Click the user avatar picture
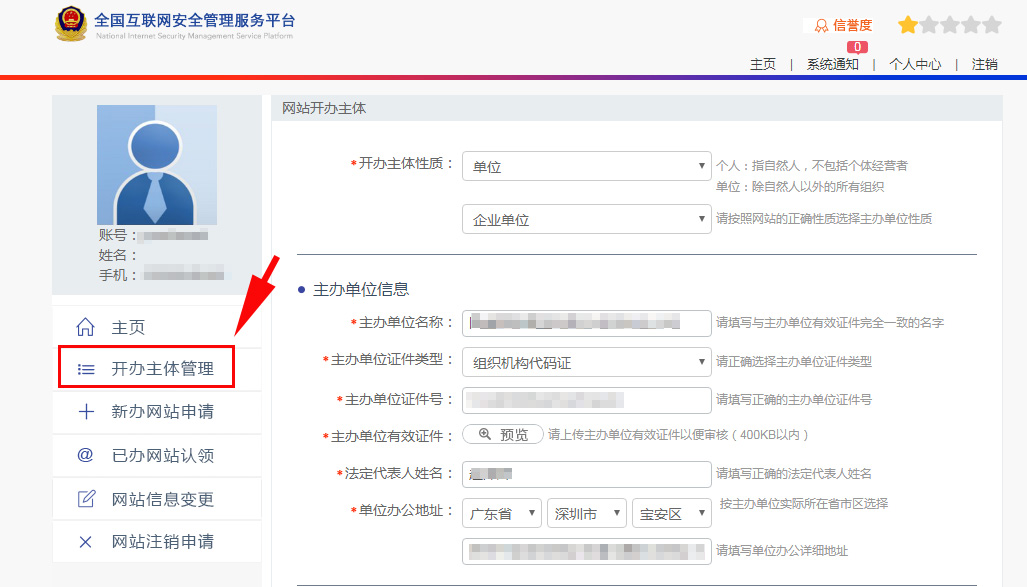 tap(157, 165)
